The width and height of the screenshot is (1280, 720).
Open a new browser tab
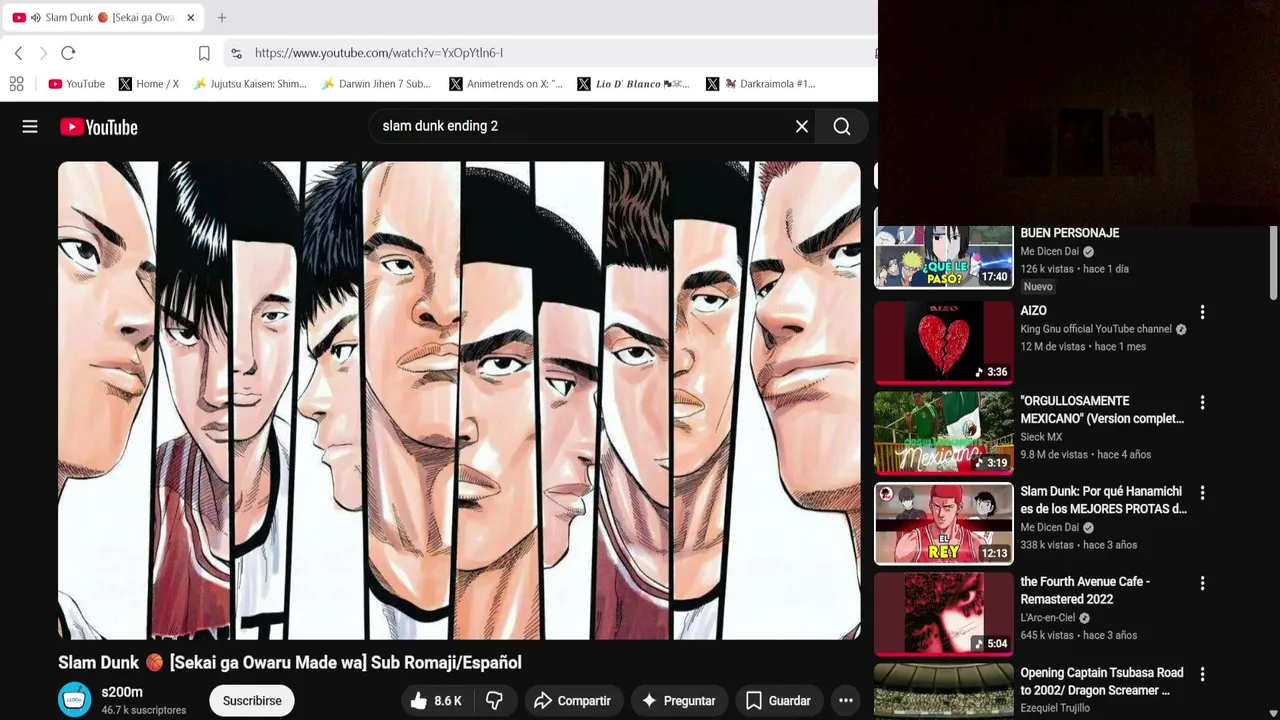coord(222,18)
